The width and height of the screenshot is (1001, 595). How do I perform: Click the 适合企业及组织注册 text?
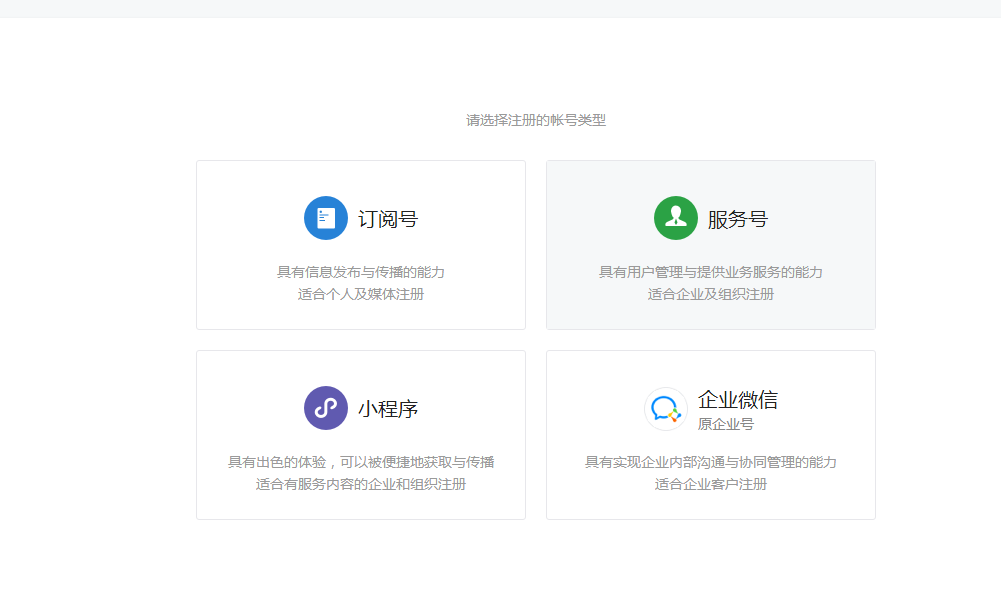coord(711,294)
